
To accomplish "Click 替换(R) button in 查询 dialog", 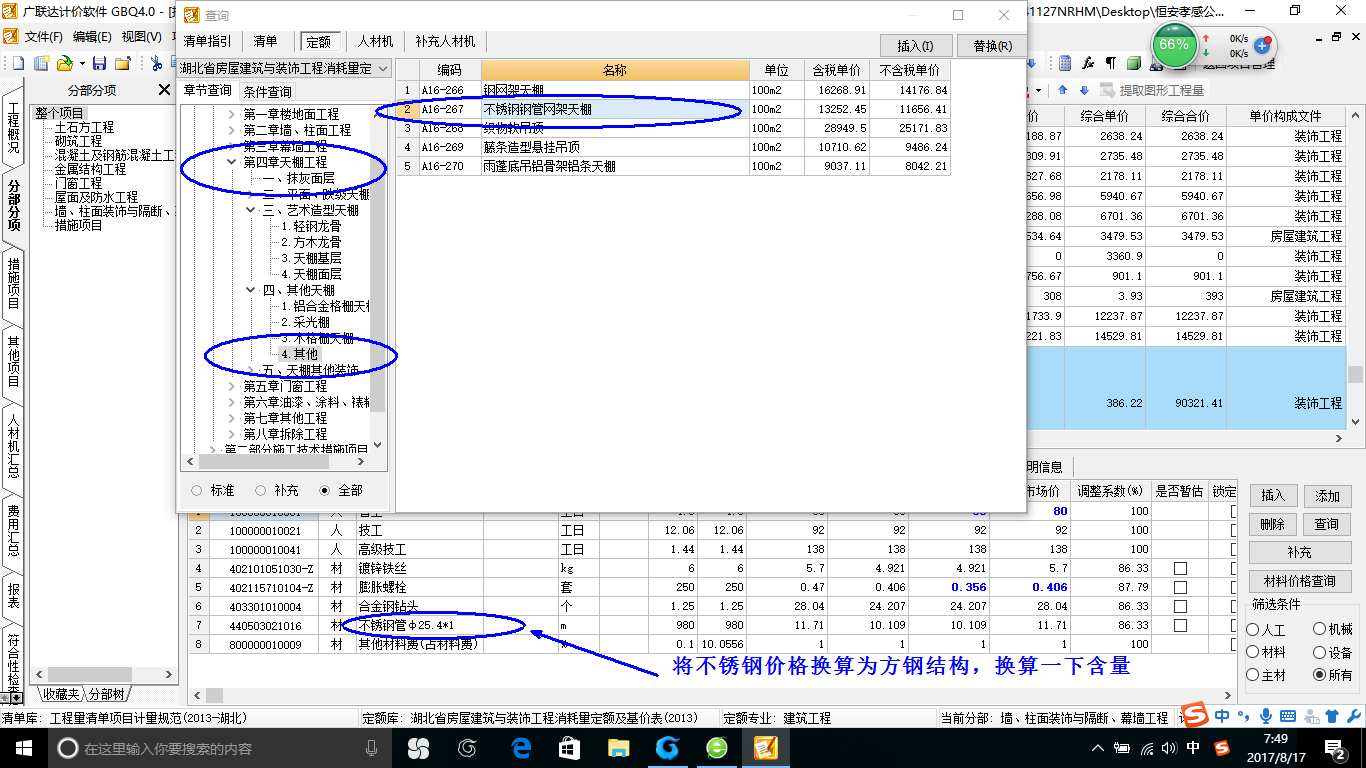I will [x=991, y=46].
